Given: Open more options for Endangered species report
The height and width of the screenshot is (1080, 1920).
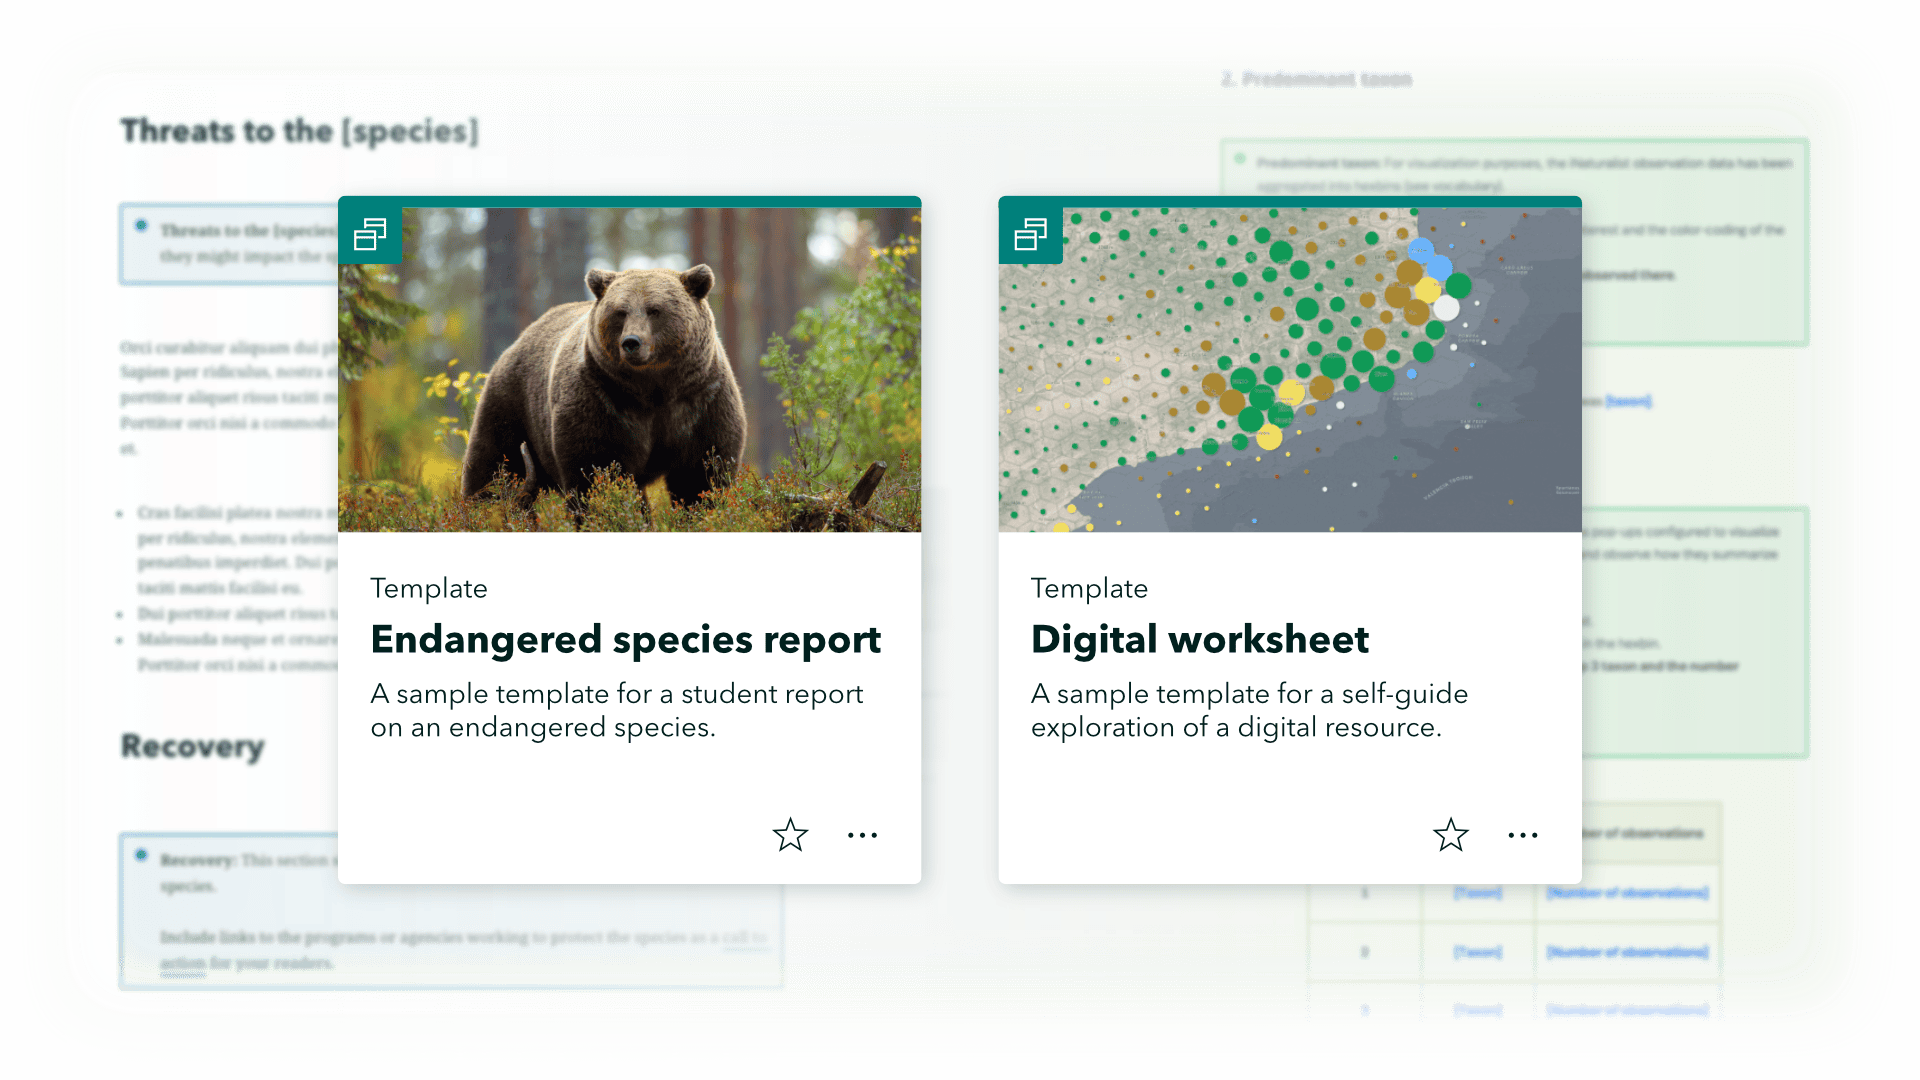Looking at the screenshot, I should tap(862, 835).
